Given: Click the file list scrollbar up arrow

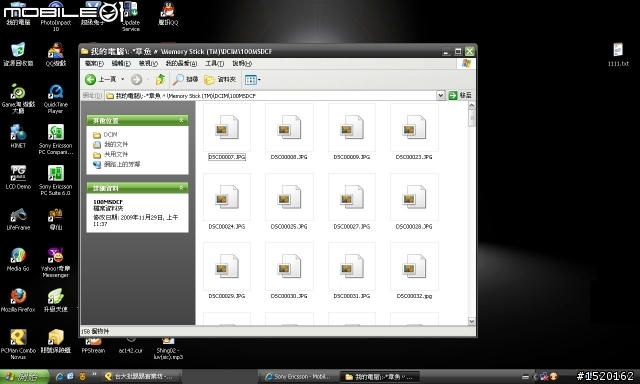Looking at the screenshot, I should coord(471,106).
